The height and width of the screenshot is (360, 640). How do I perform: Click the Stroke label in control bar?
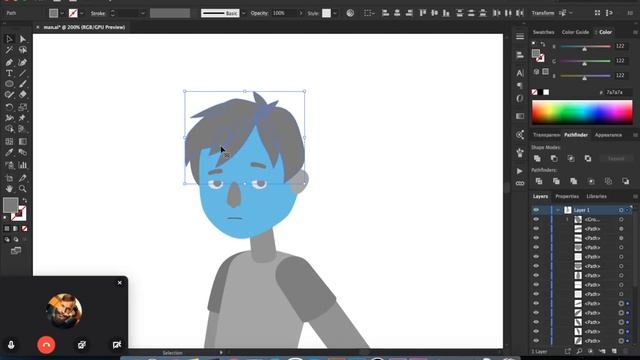point(98,13)
